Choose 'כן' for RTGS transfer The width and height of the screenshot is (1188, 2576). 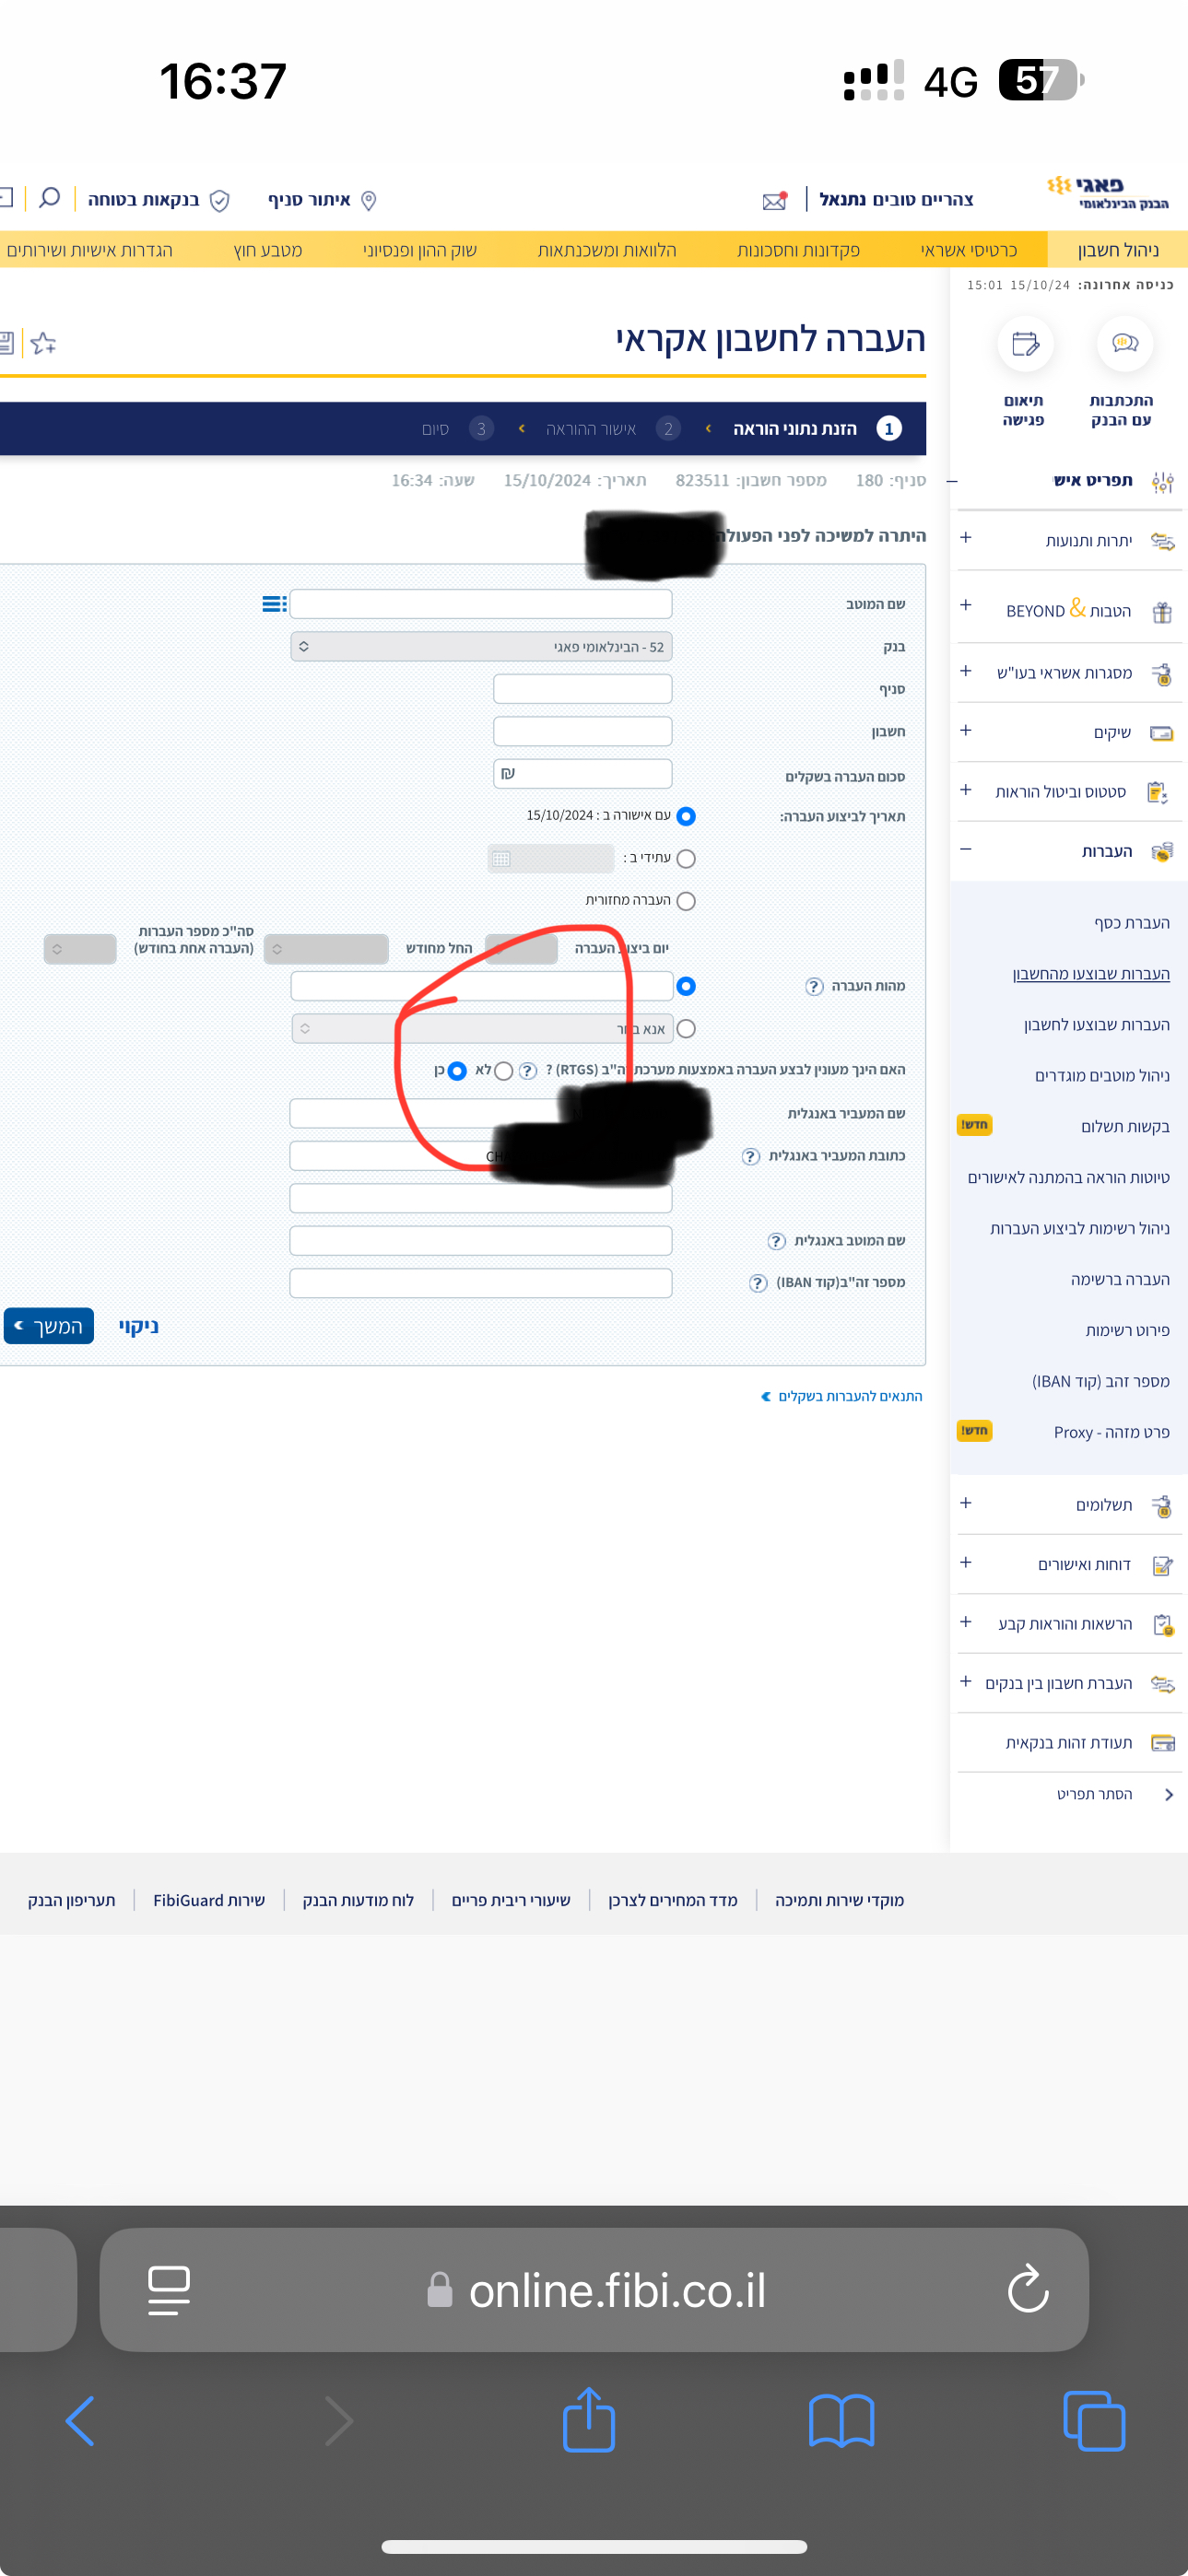457,1071
